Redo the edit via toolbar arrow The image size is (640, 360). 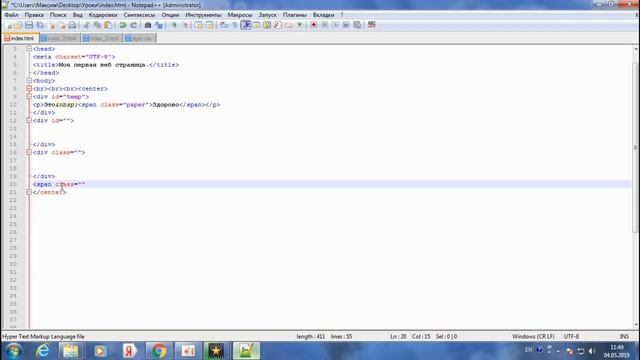pos(133,25)
